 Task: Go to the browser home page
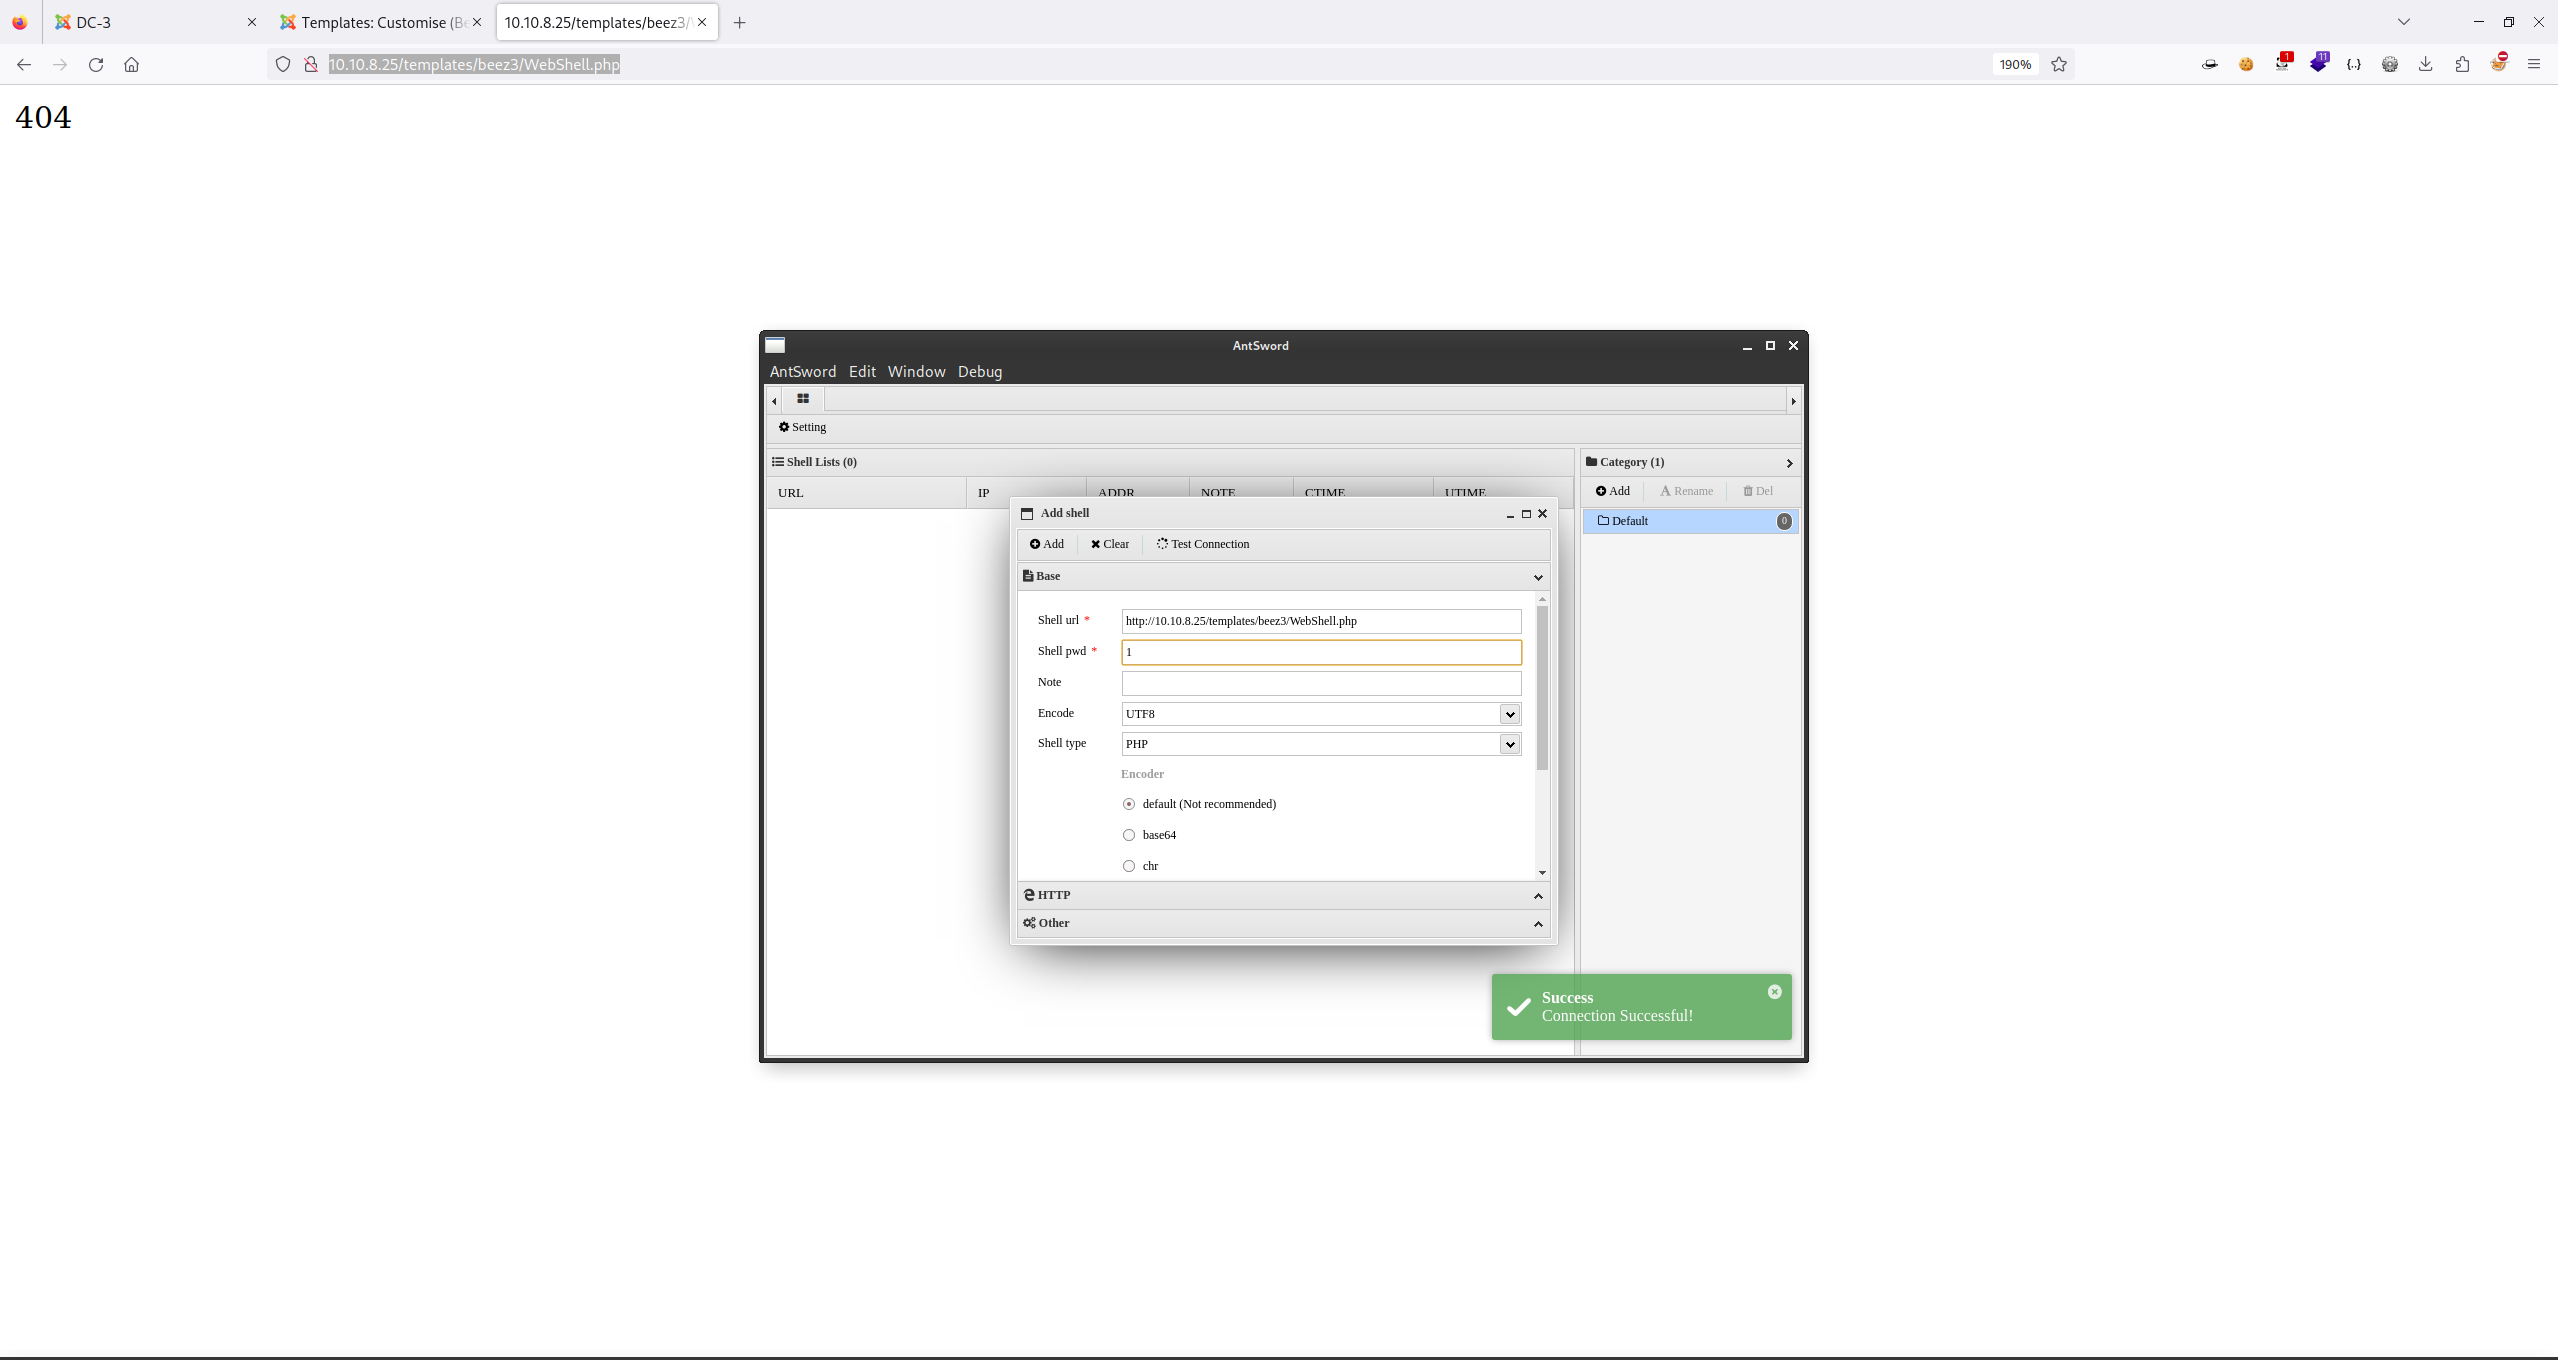(x=131, y=64)
